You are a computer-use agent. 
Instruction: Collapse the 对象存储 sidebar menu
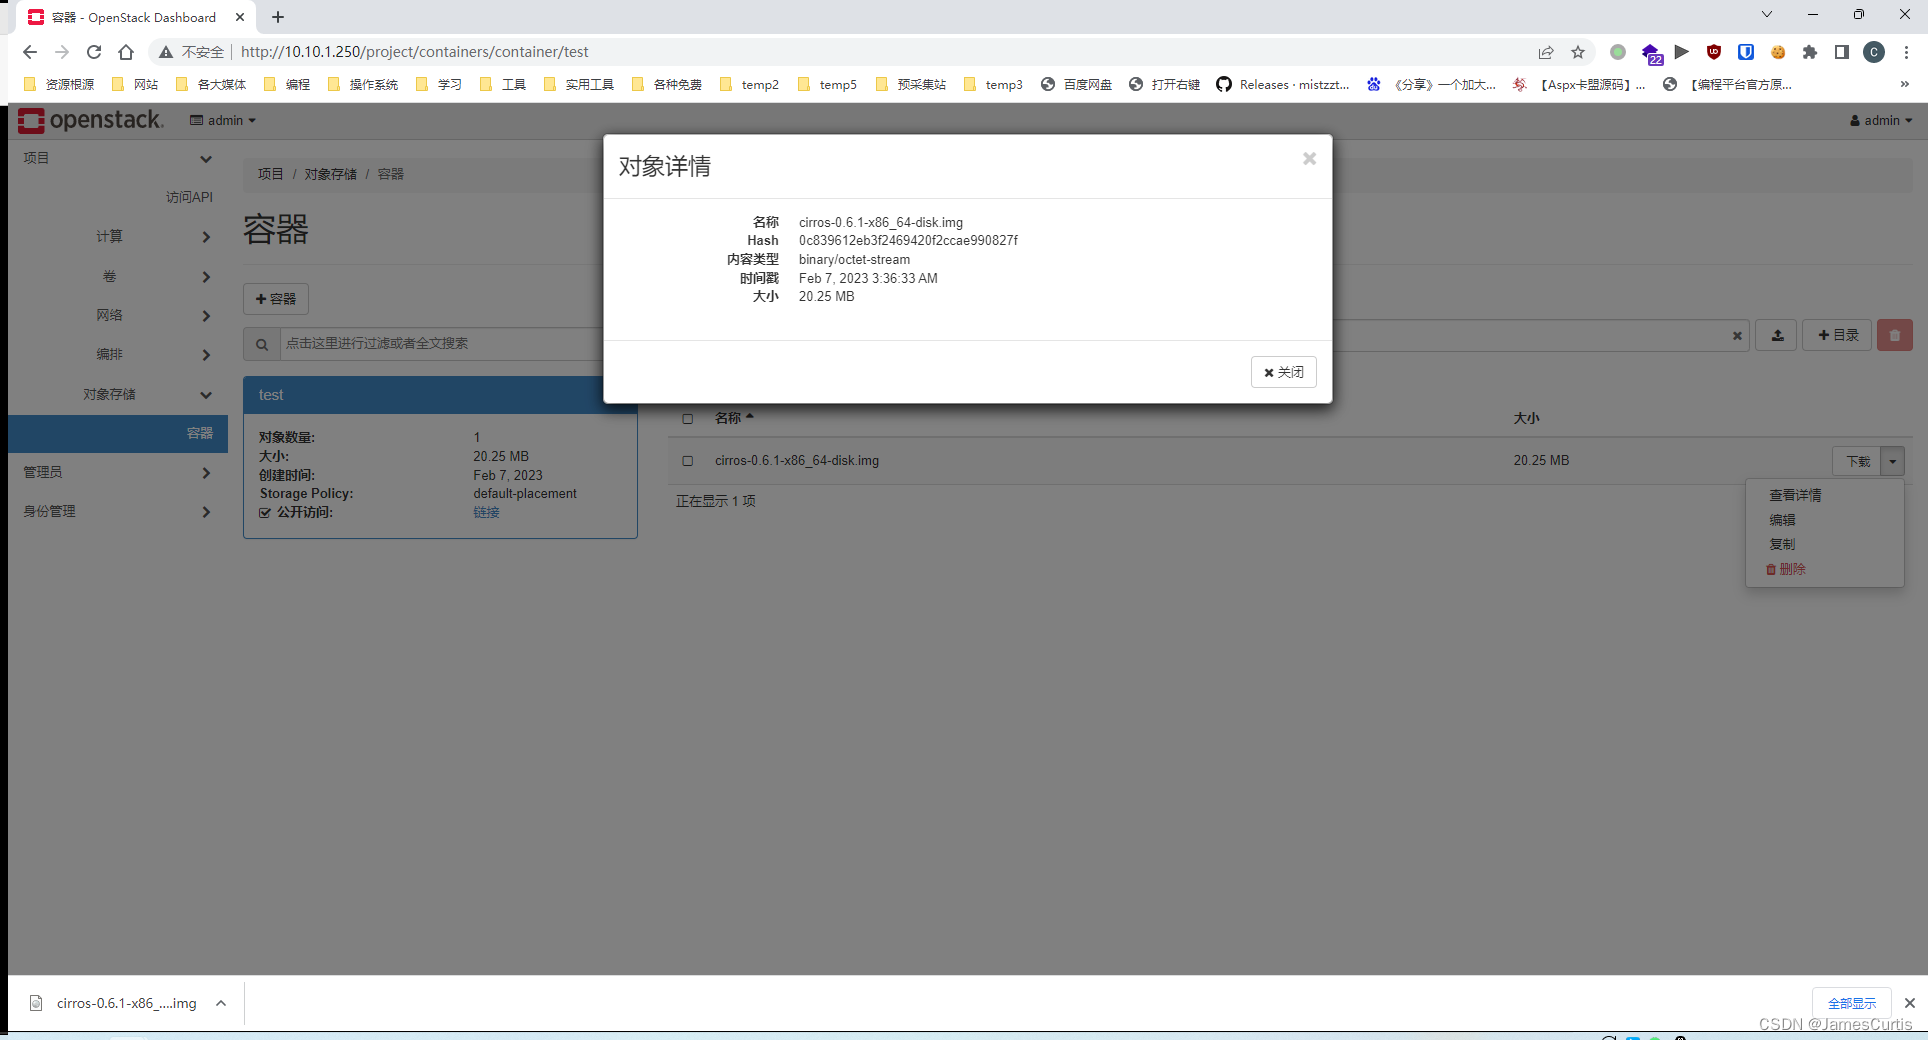[x=118, y=394]
